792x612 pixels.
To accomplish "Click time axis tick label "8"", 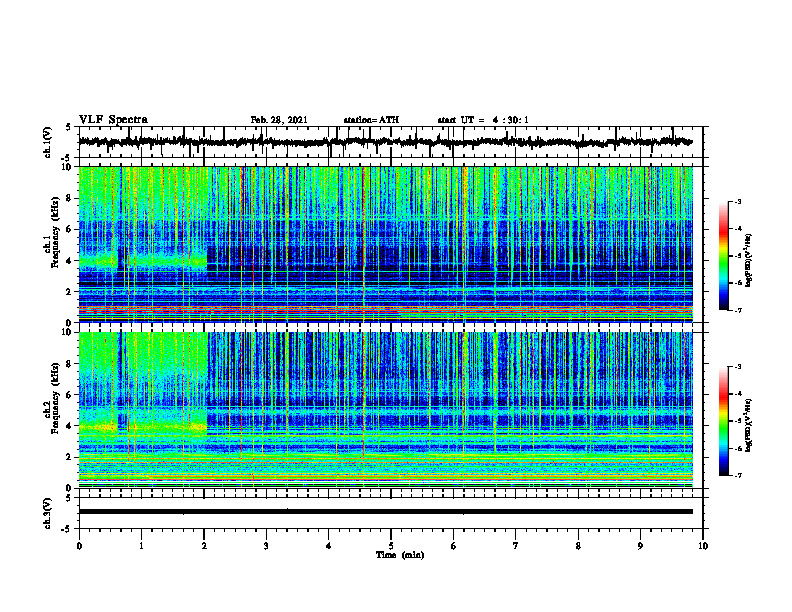I will point(578,546).
